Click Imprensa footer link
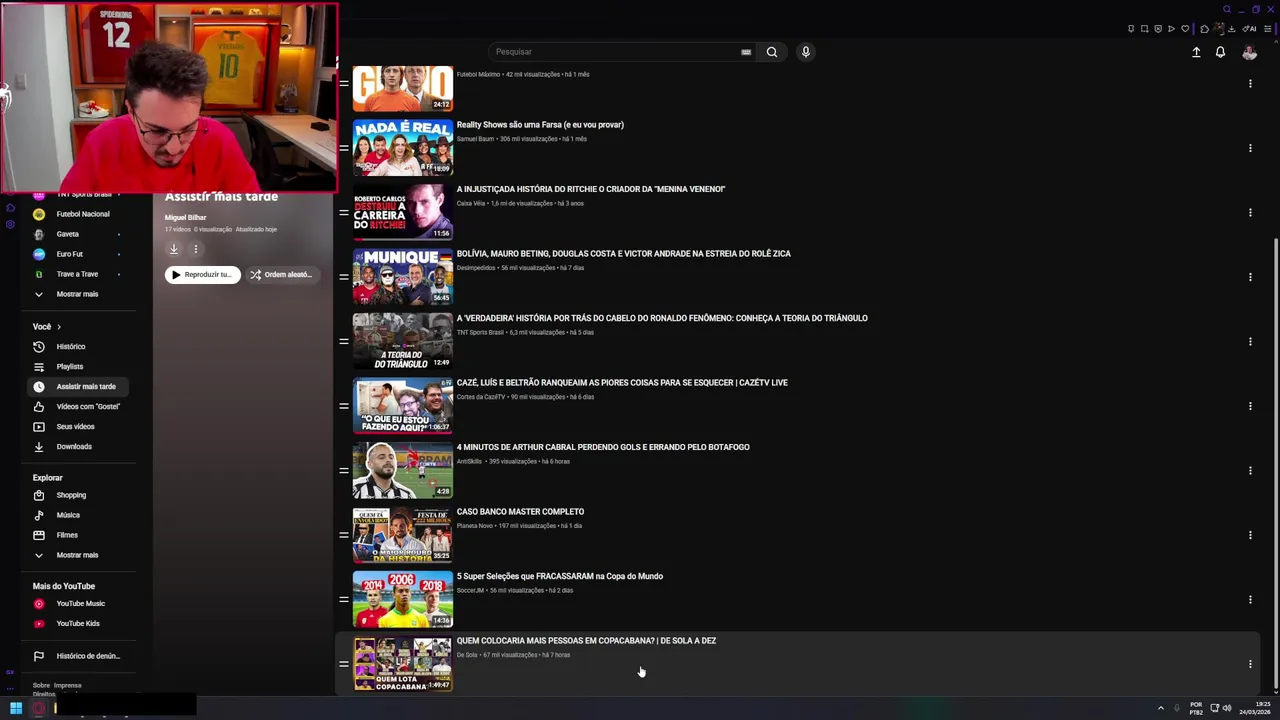 pos(67,686)
